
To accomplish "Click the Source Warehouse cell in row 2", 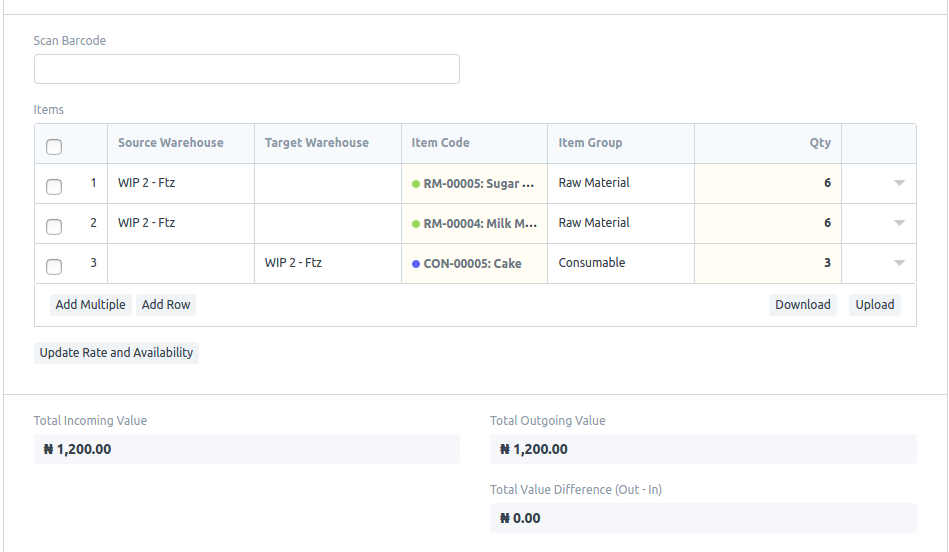I will coord(181,223).
